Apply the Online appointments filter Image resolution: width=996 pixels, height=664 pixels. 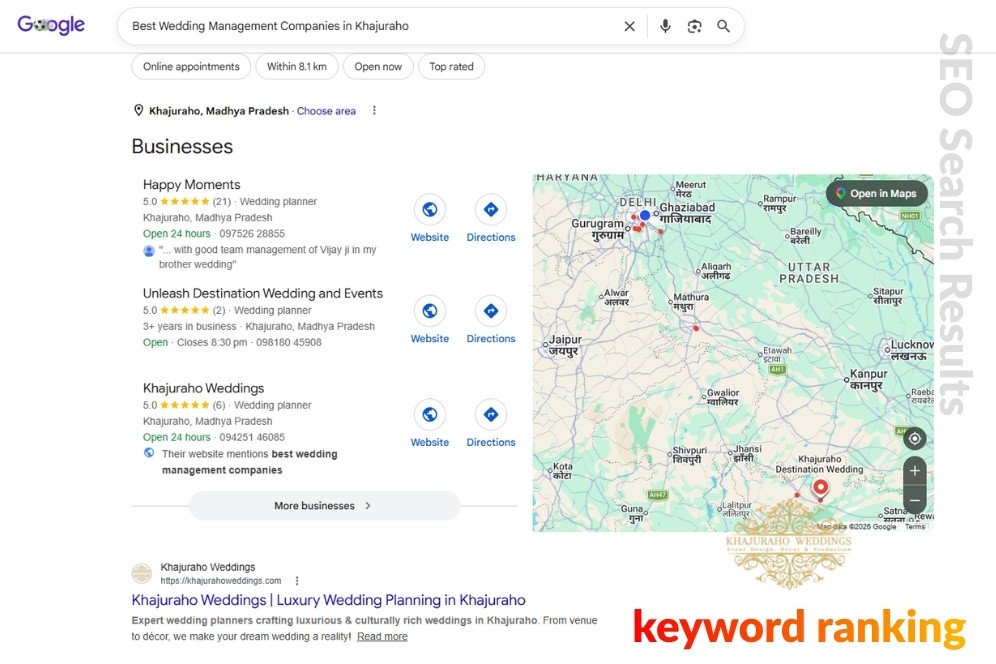tap(191, 67)
